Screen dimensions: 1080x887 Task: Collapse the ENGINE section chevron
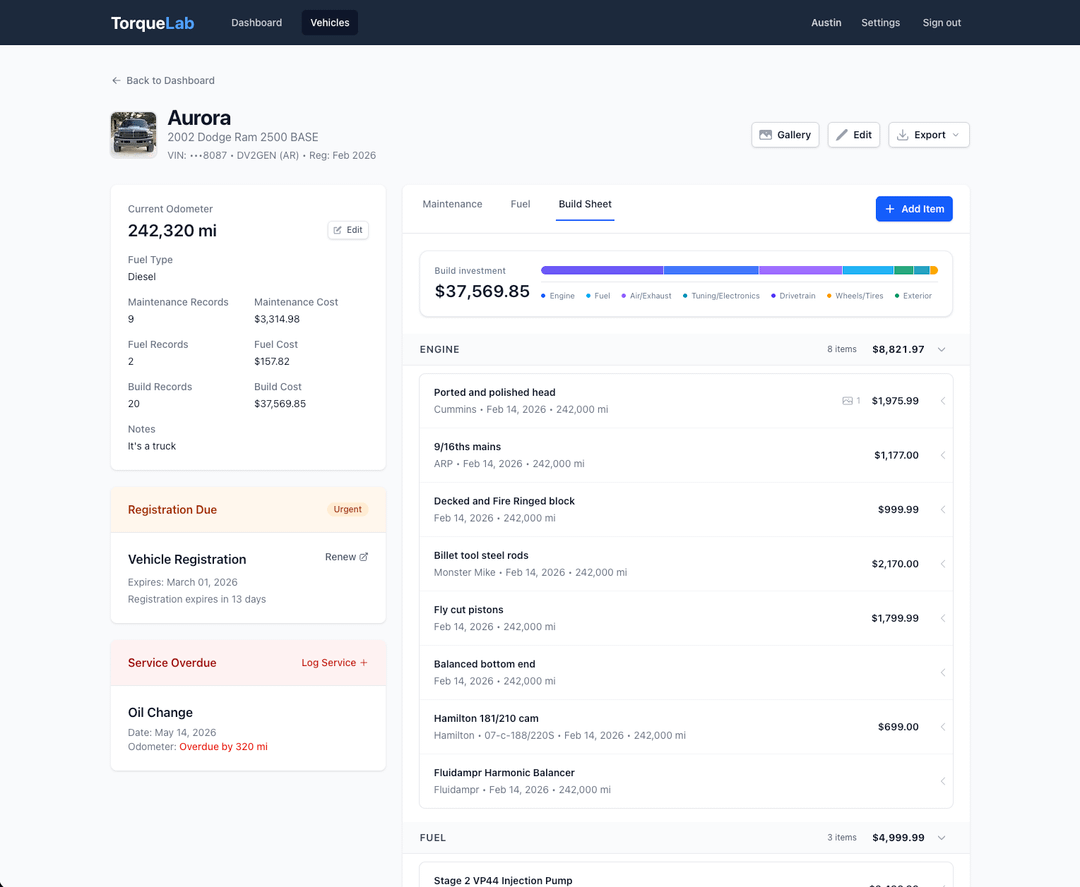pos(941,350)
